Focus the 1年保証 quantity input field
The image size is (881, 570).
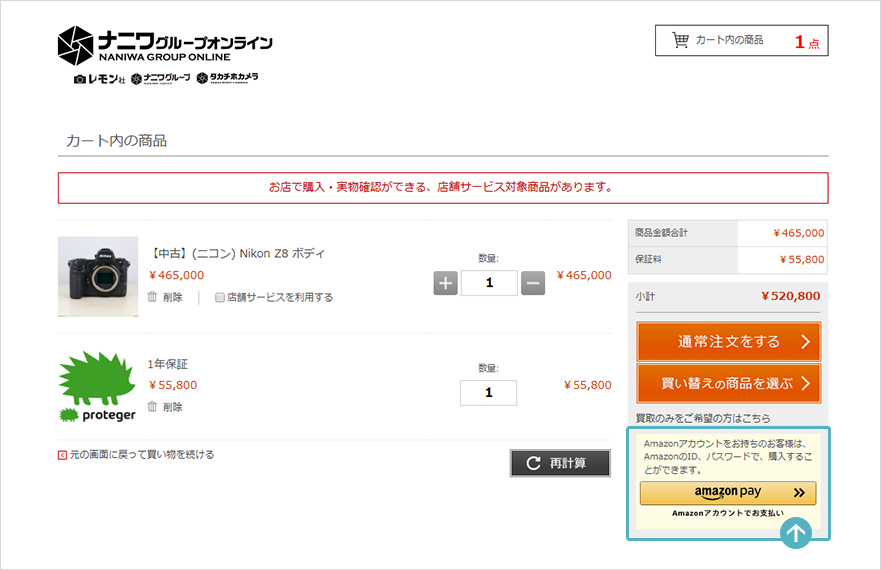(489, 393)
